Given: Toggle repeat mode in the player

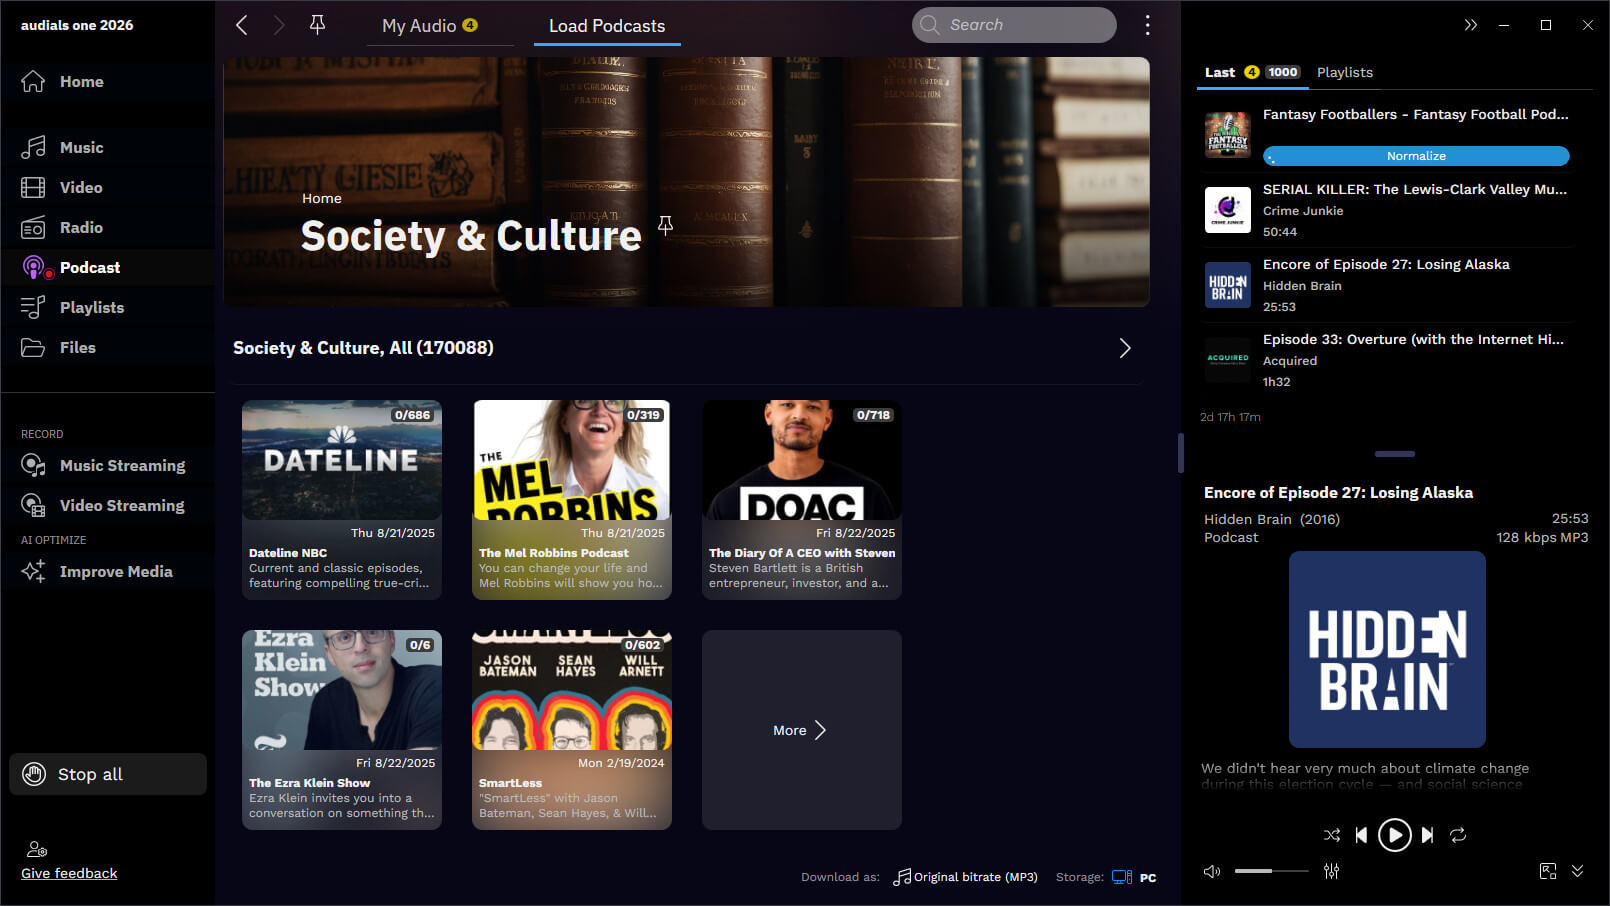Looking at the screenshot, I should click(1459, 835).
